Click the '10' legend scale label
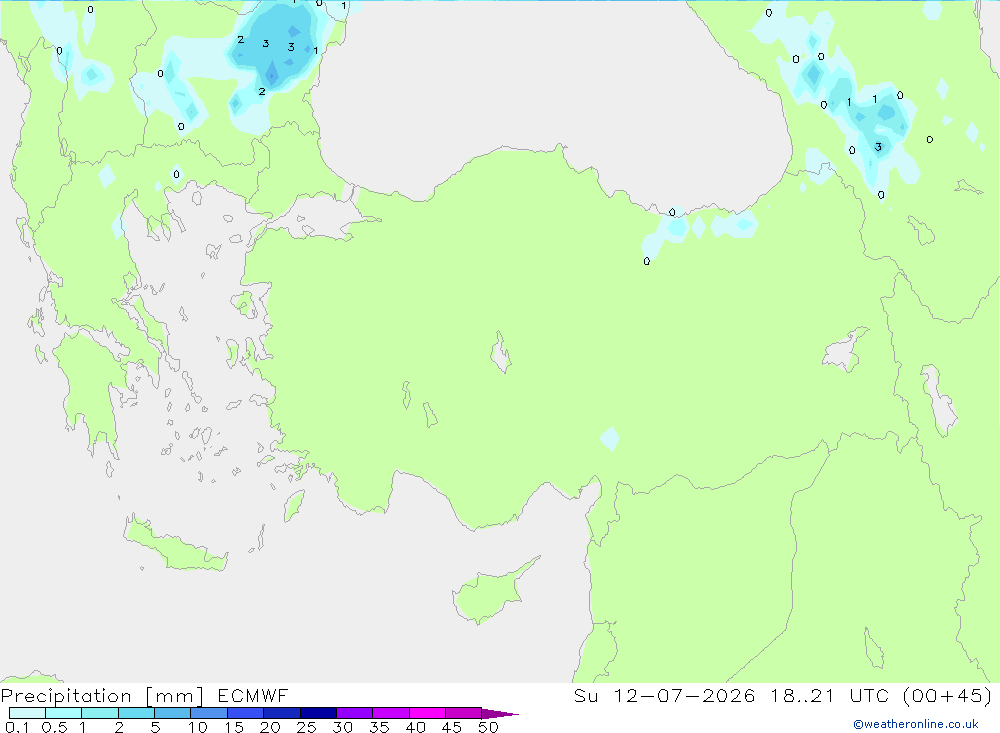The width and height of the screenshot is (1000, 733). (198, 727)
